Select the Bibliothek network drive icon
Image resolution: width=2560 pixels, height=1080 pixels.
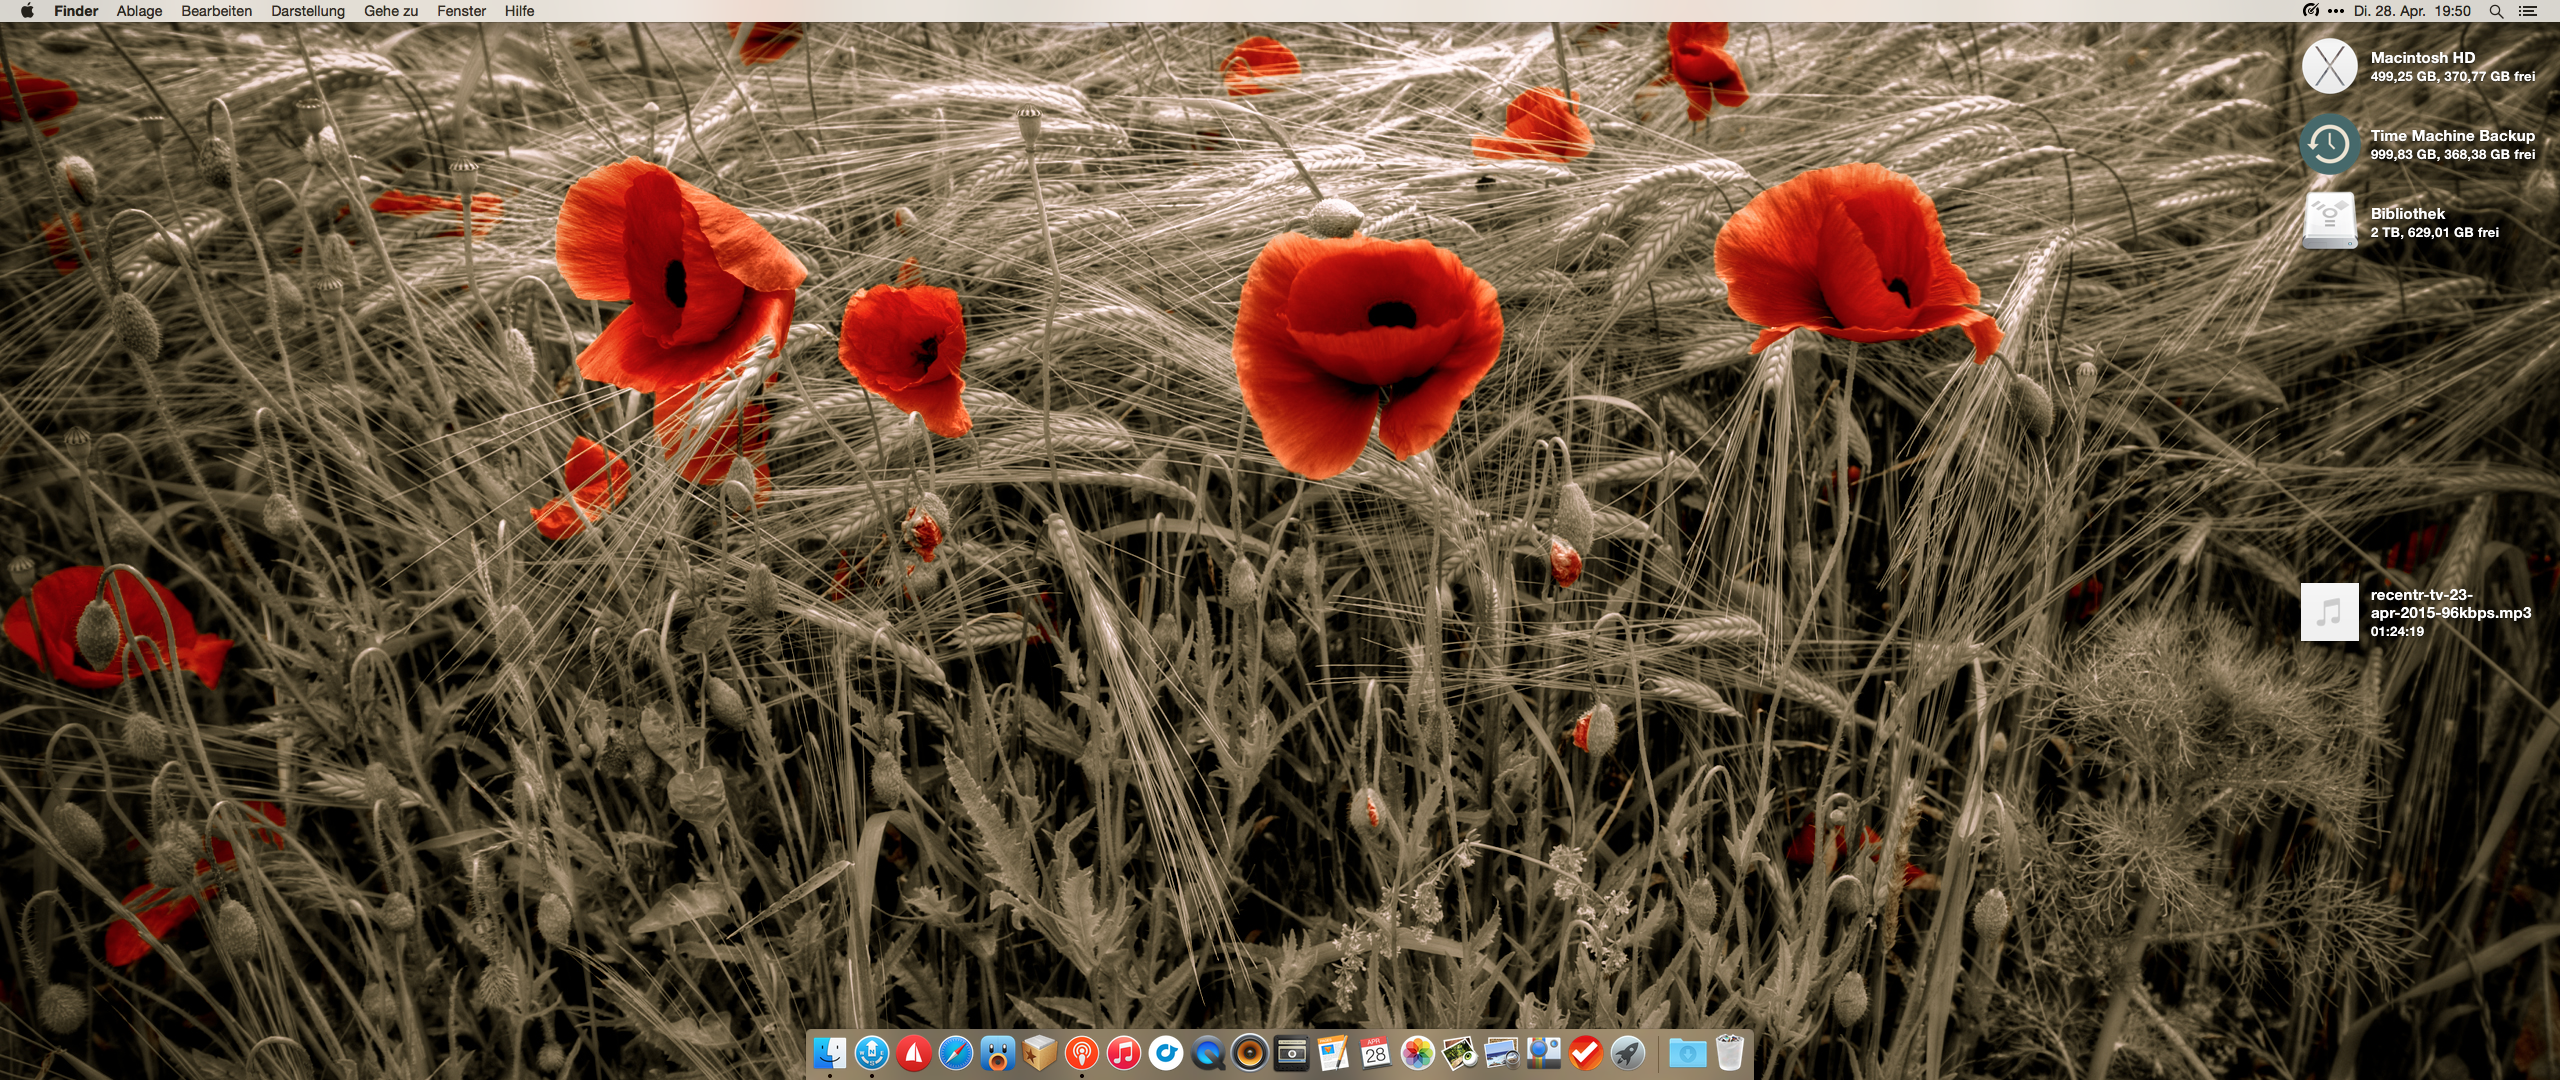click(x=2330, y=222)
